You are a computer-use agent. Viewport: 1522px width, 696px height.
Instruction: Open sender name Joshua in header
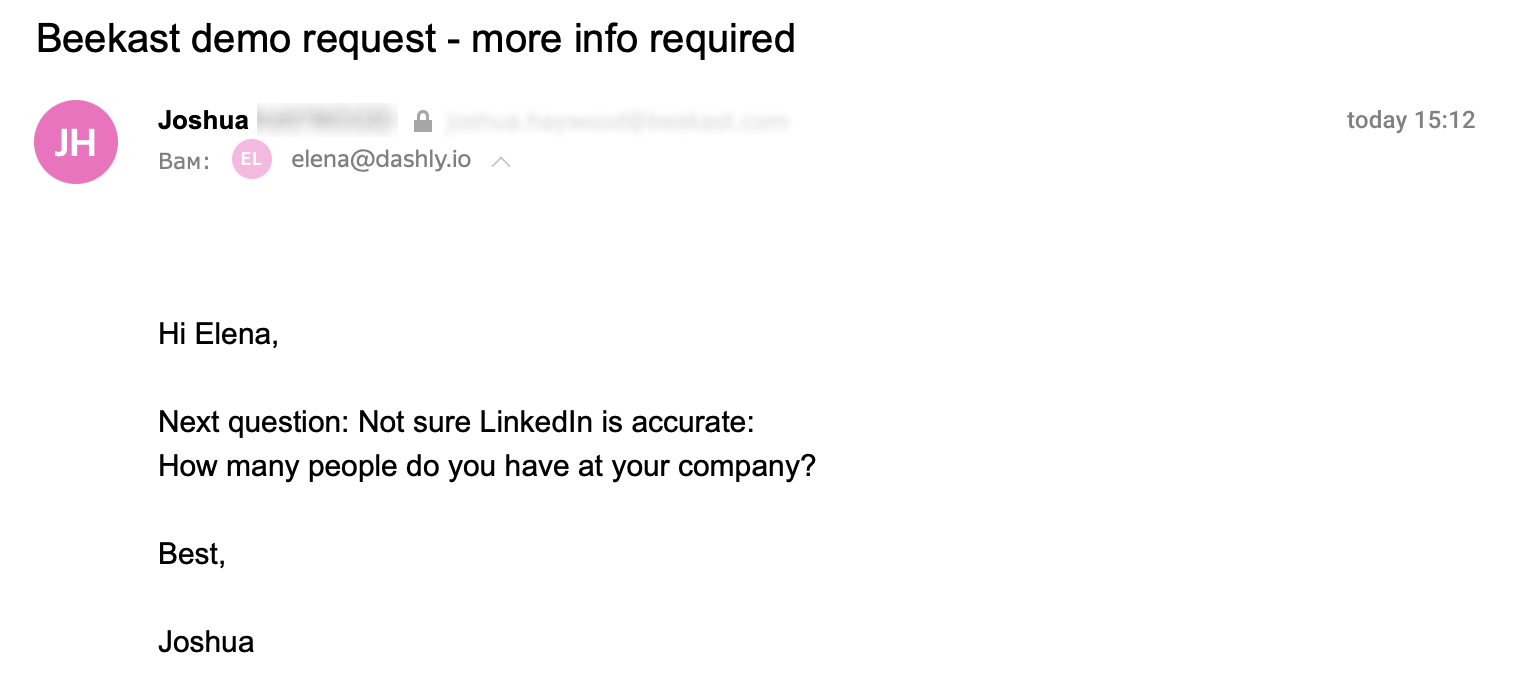[x=203, y=121]
